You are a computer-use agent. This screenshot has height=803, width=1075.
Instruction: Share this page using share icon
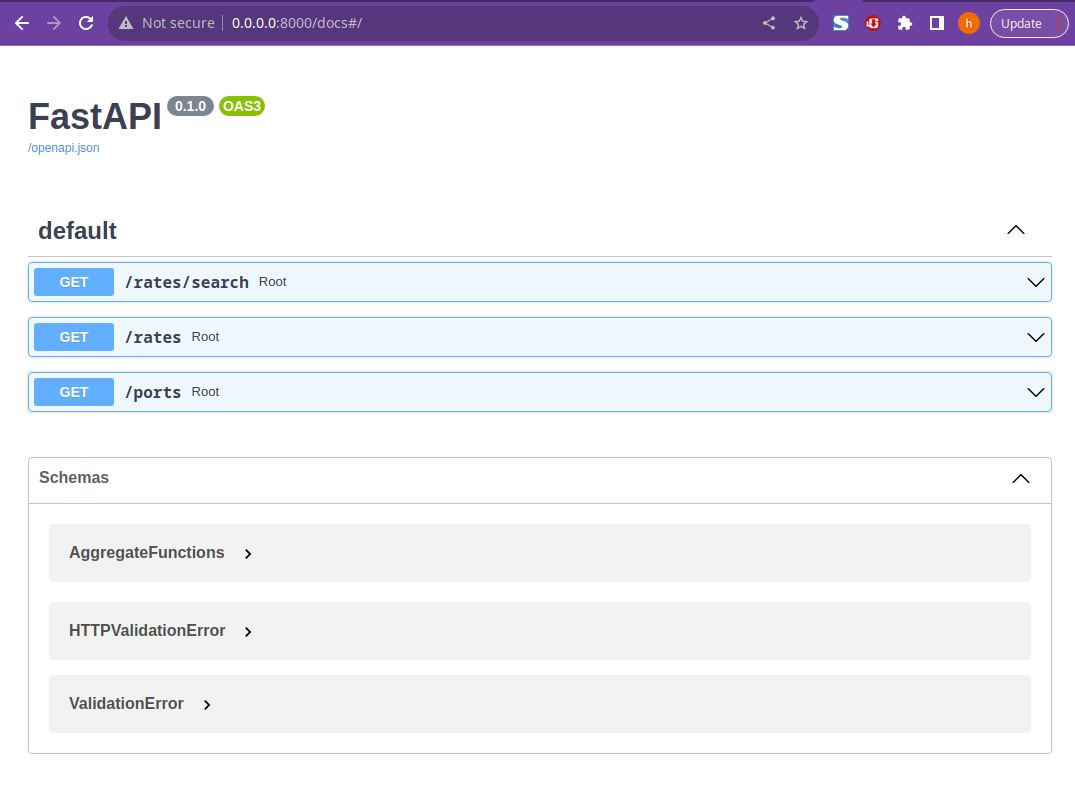point(769,23)
